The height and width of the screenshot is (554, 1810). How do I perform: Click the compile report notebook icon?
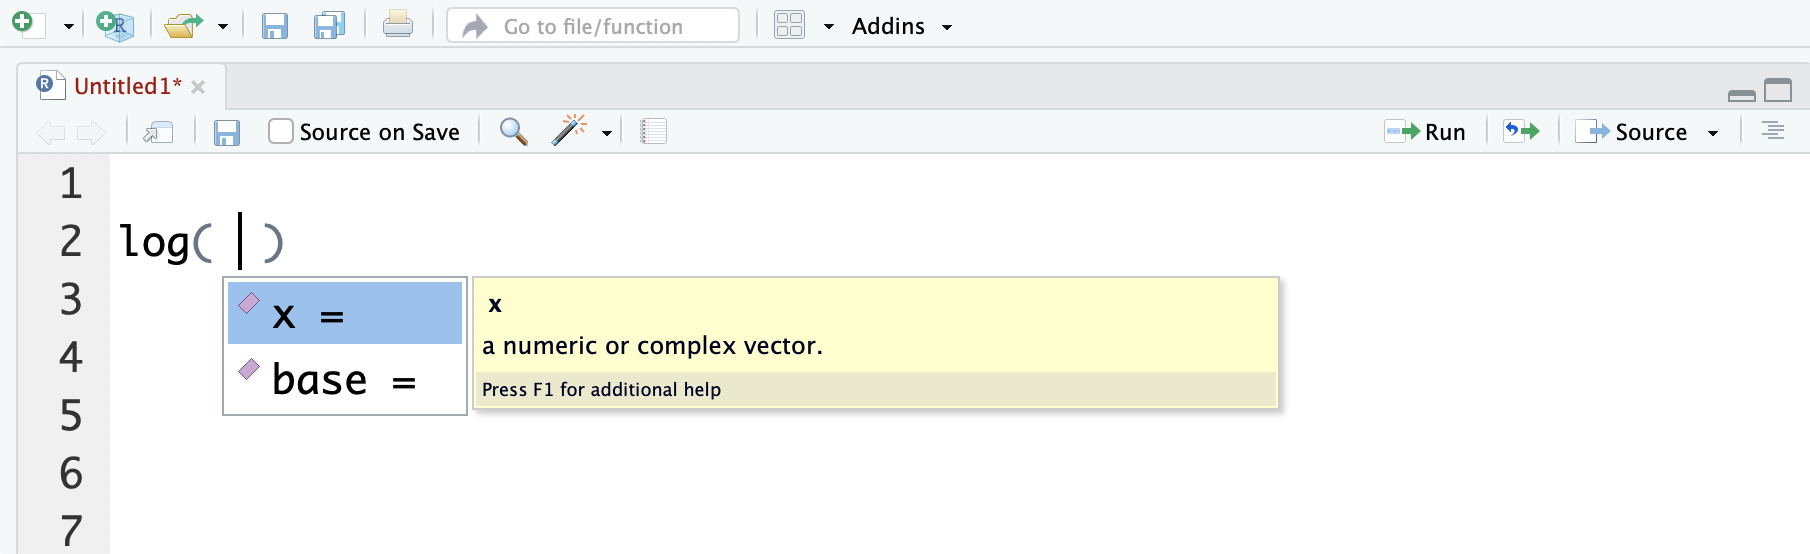point(653,131)
